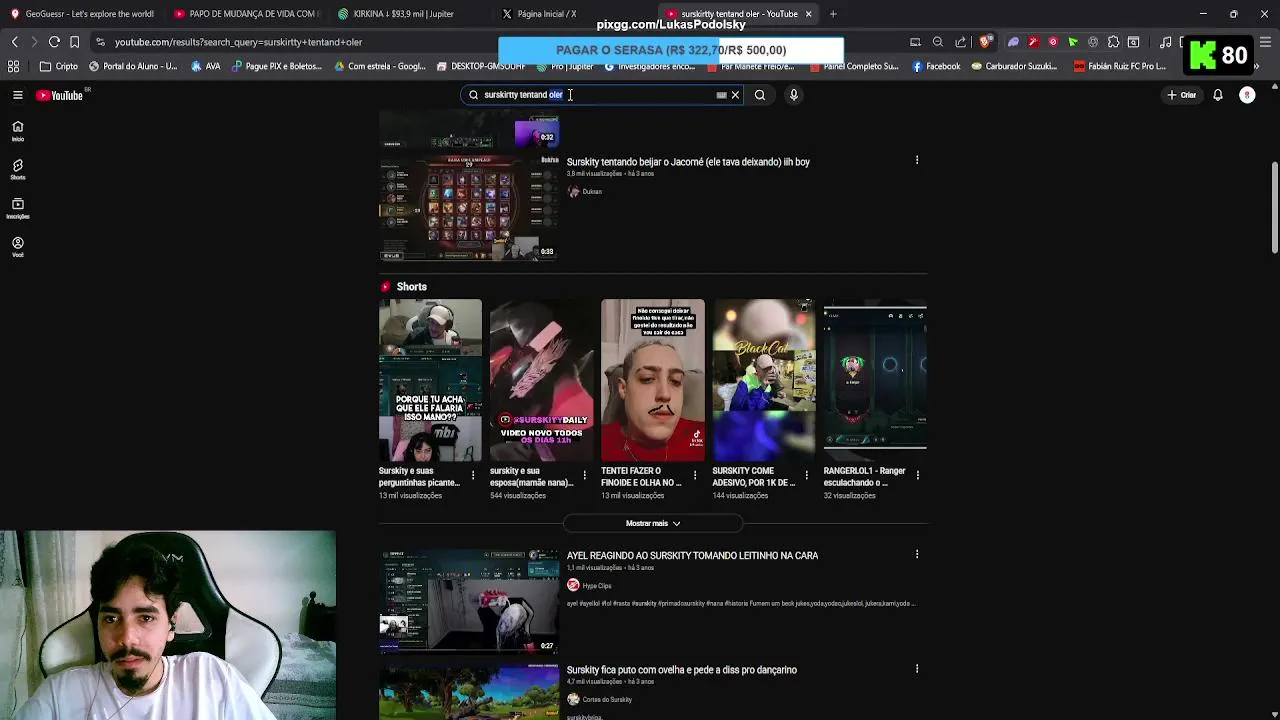Open the Portal do Aluno bookmark

click(x=133, y=66)
